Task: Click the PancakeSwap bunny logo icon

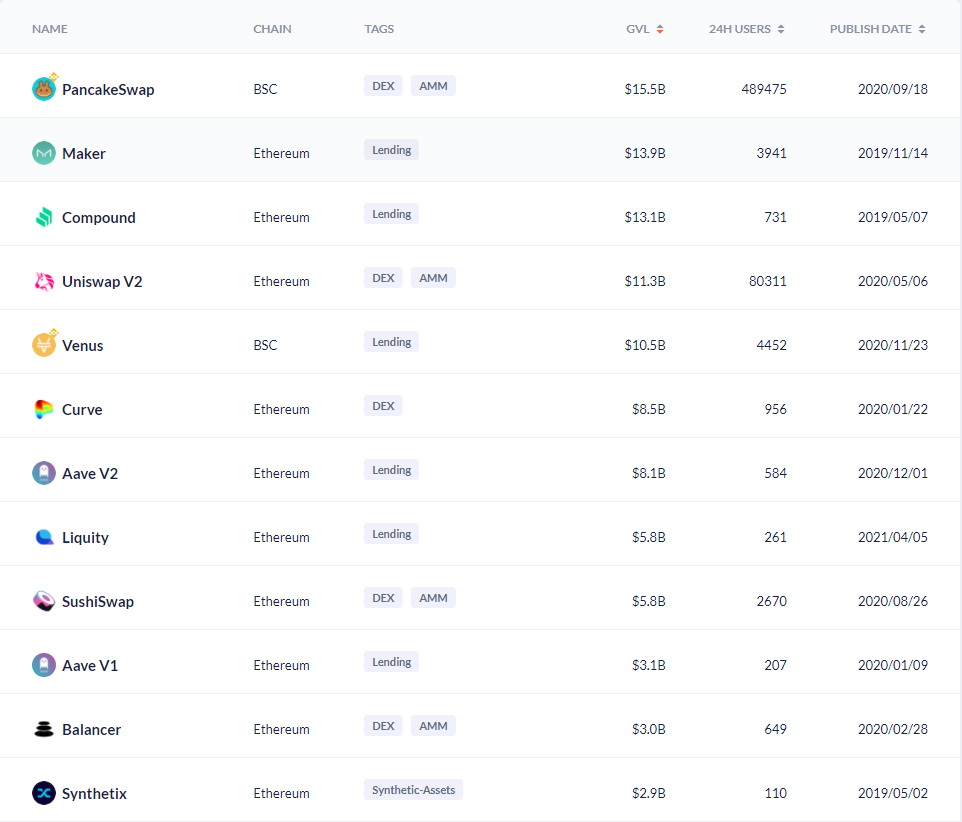Action: click(44, 89)
